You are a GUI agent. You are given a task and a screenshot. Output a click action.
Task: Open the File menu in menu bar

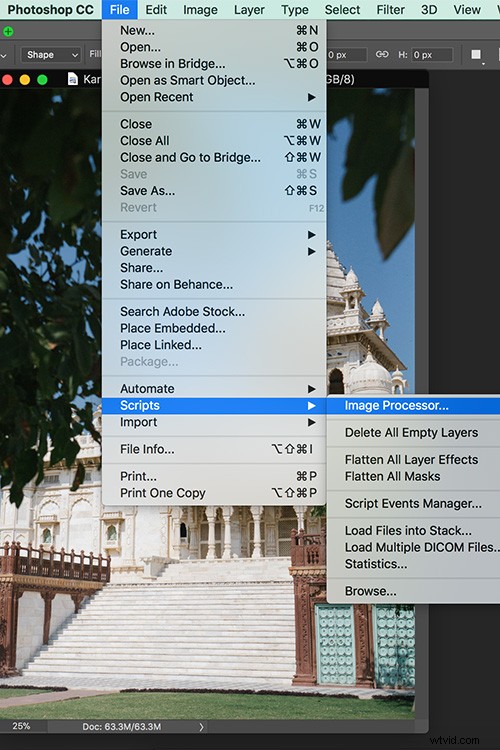click(120, 10)
